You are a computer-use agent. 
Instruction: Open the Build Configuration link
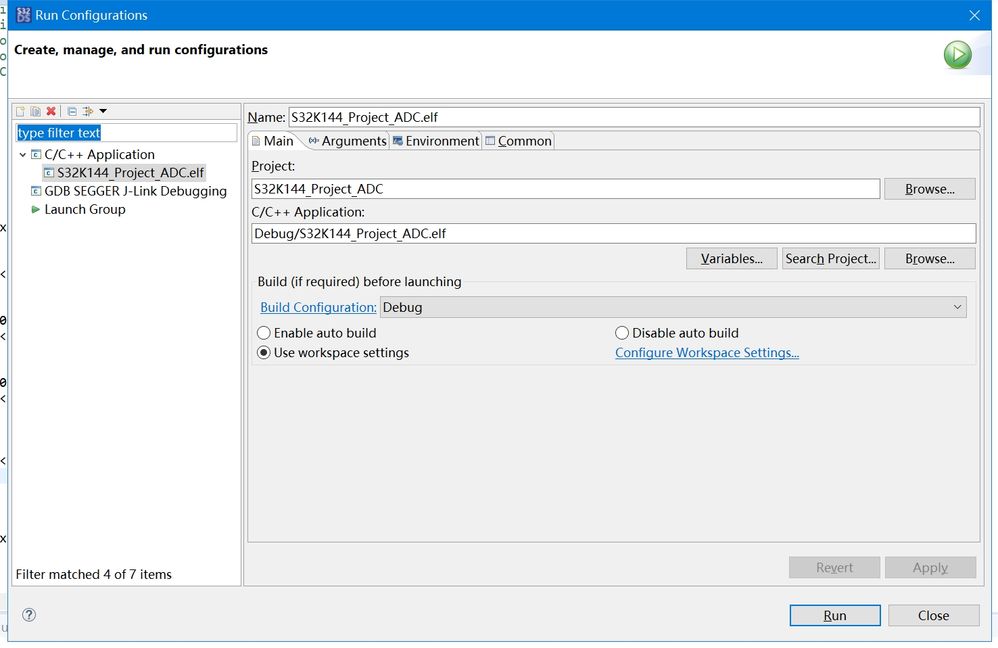[x=318, y=307]
